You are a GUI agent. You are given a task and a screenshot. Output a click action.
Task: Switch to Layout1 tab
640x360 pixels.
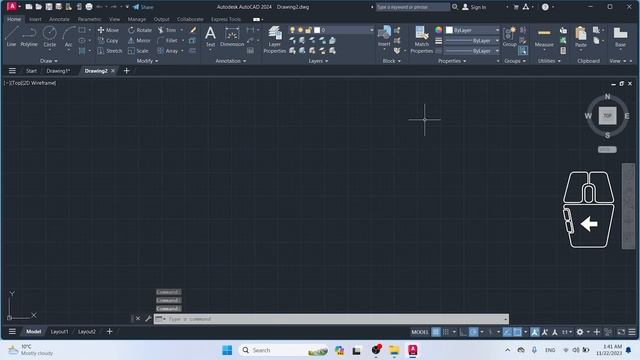tap(59, 332)
